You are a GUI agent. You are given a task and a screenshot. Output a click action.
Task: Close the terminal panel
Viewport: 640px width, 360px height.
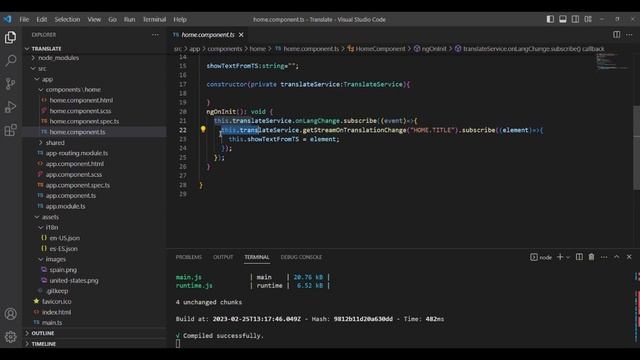629,257
